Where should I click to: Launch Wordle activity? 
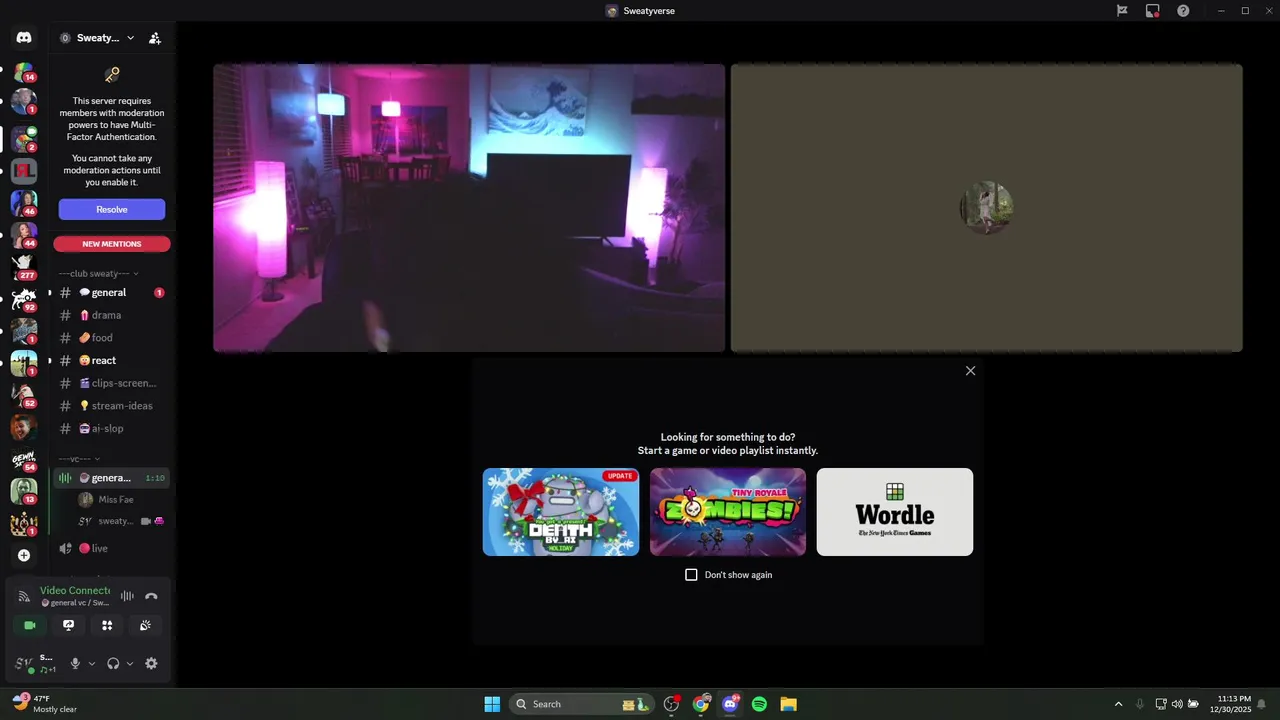point(895,512)
